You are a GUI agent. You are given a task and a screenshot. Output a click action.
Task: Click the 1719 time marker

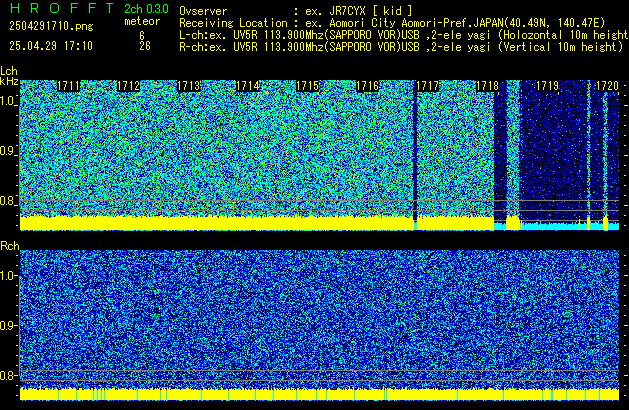click(547, 86)
